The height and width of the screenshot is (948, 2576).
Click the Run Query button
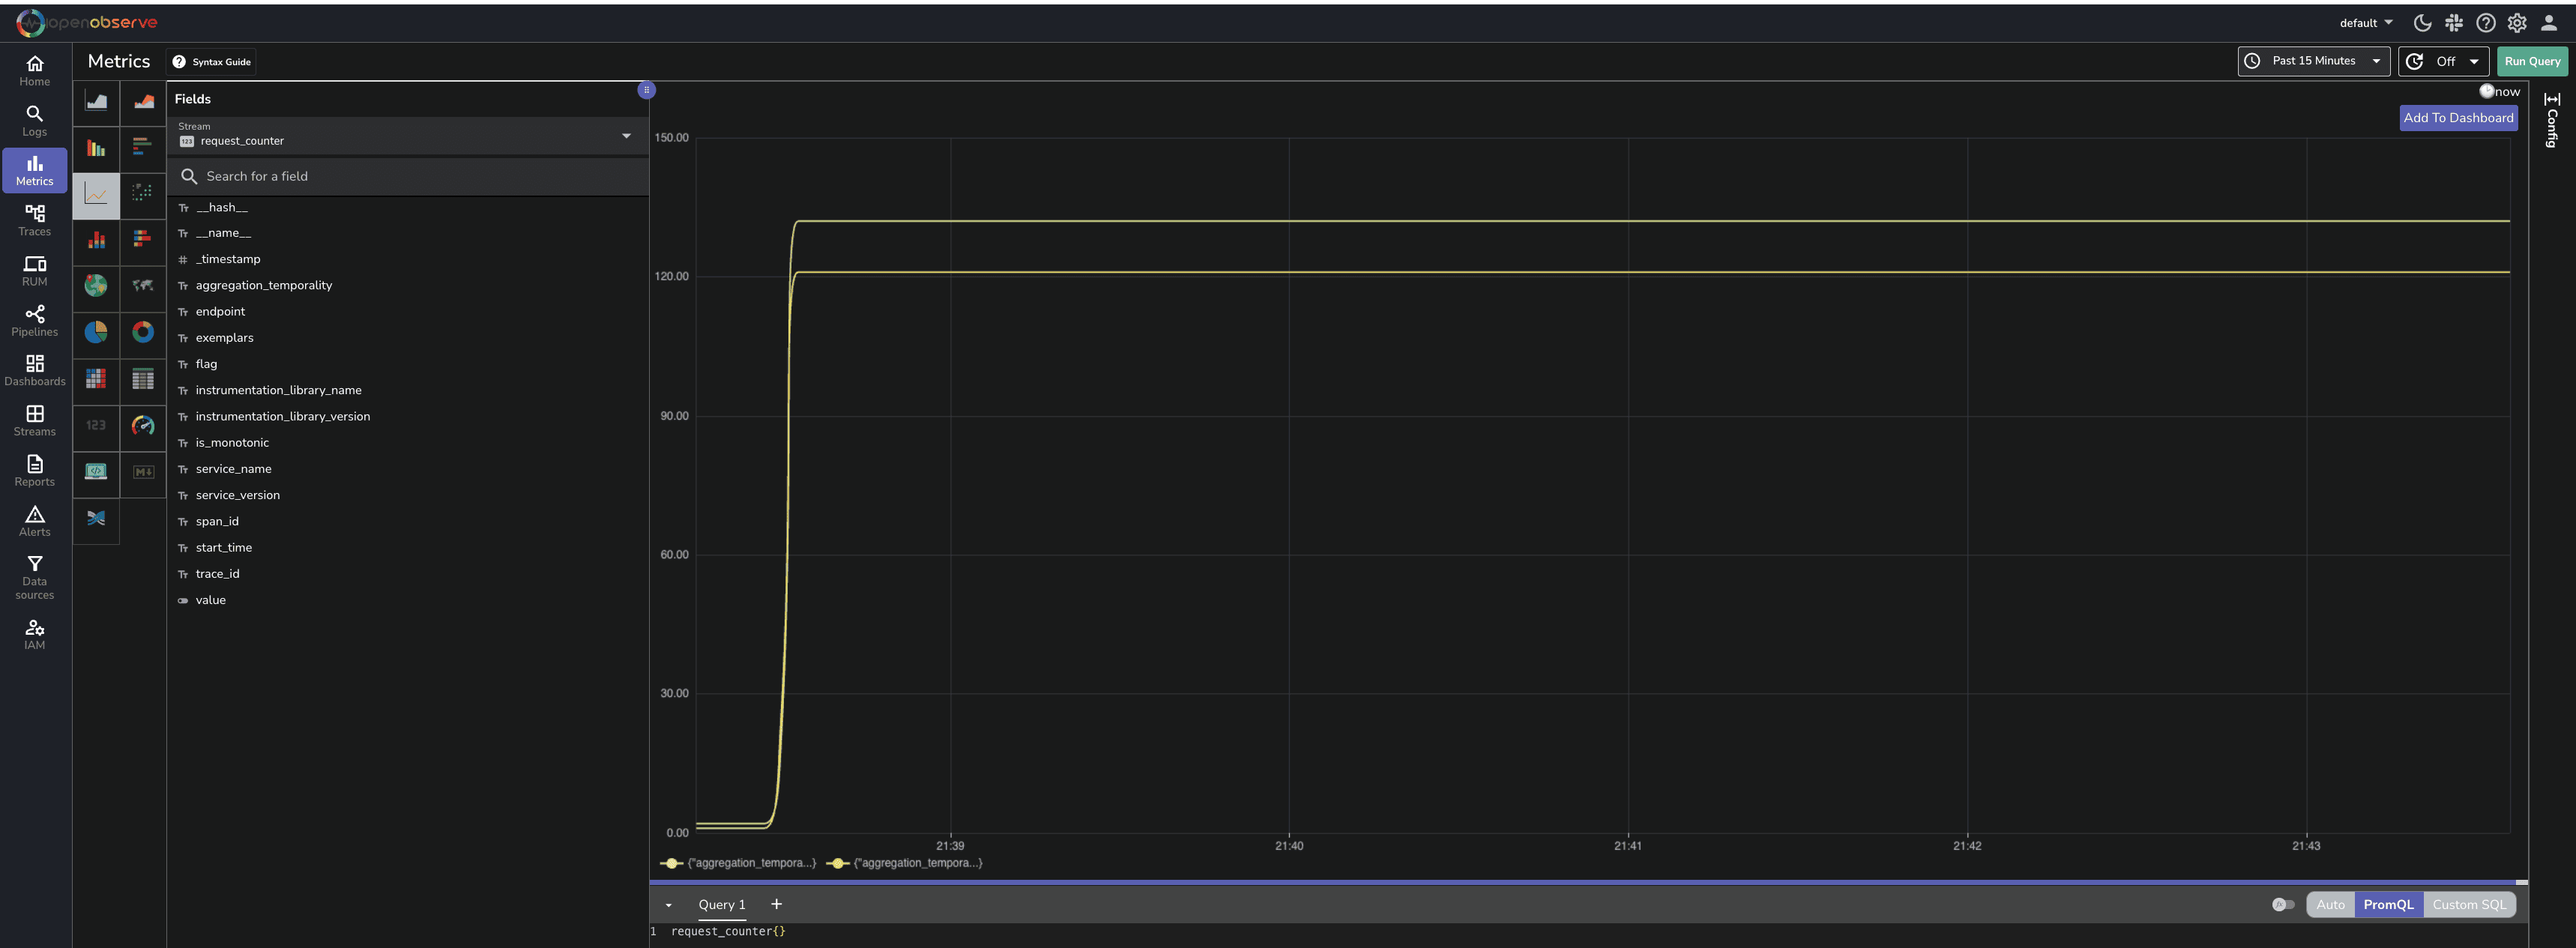2532,61
